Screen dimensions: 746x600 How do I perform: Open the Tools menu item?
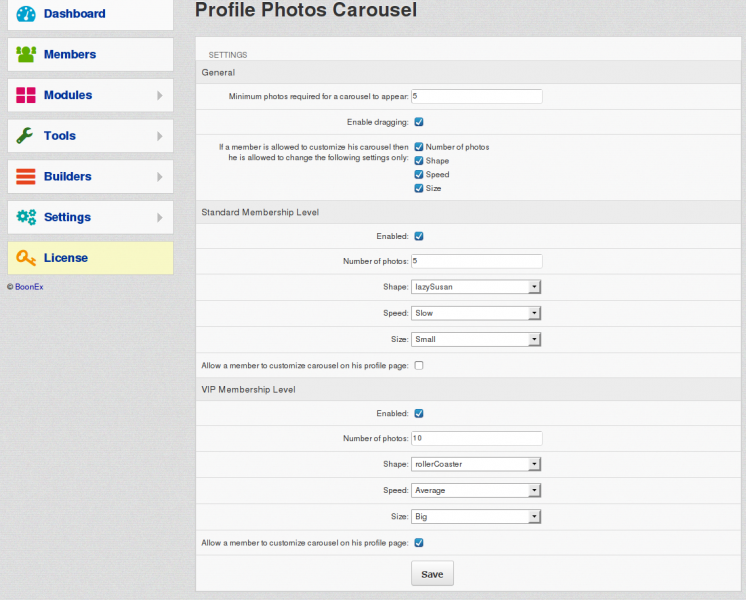pos(90,136)
